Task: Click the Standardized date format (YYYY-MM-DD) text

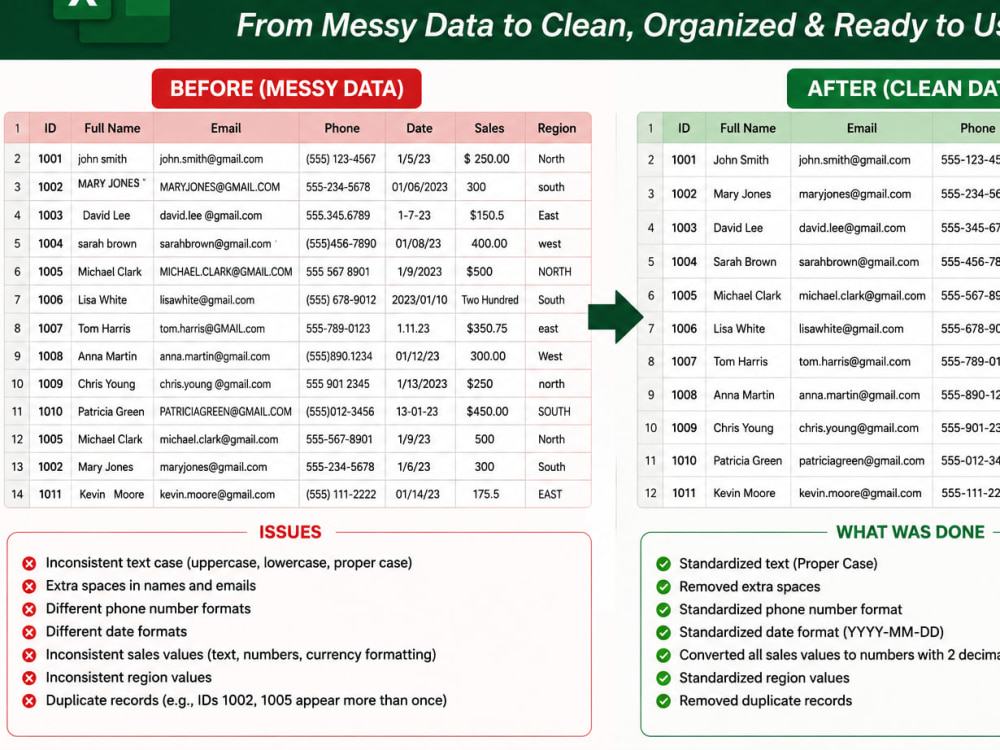Action: 811,632
